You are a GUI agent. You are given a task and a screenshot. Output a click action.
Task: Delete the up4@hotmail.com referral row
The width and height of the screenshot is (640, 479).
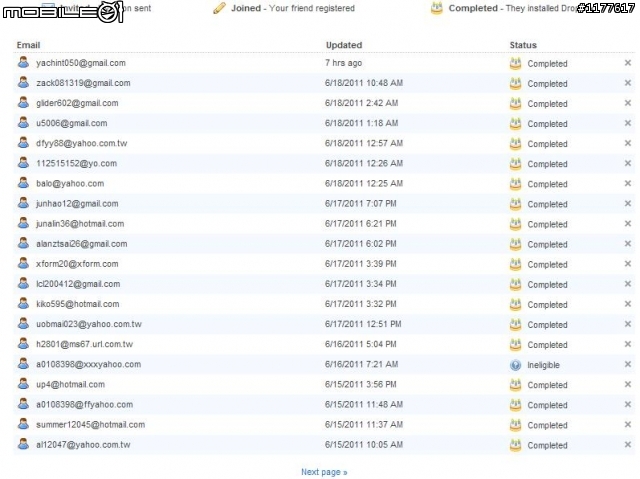click(x=628, y=384)
